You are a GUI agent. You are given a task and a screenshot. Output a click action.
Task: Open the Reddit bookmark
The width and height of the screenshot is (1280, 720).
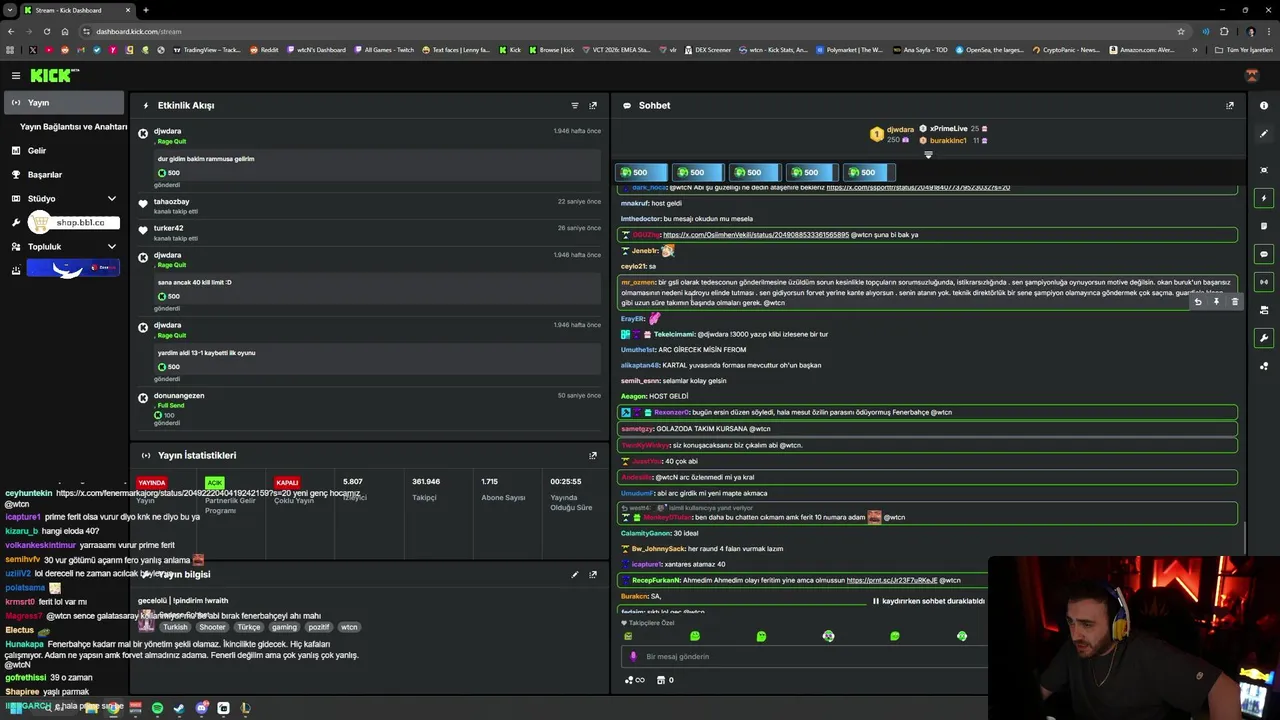point(264,49)
